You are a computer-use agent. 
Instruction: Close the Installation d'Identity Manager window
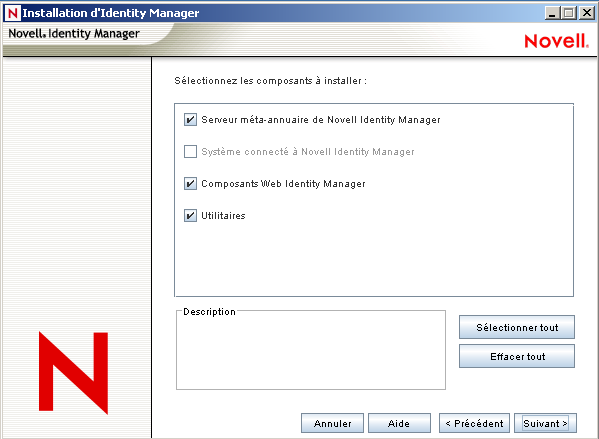point(587,13)
